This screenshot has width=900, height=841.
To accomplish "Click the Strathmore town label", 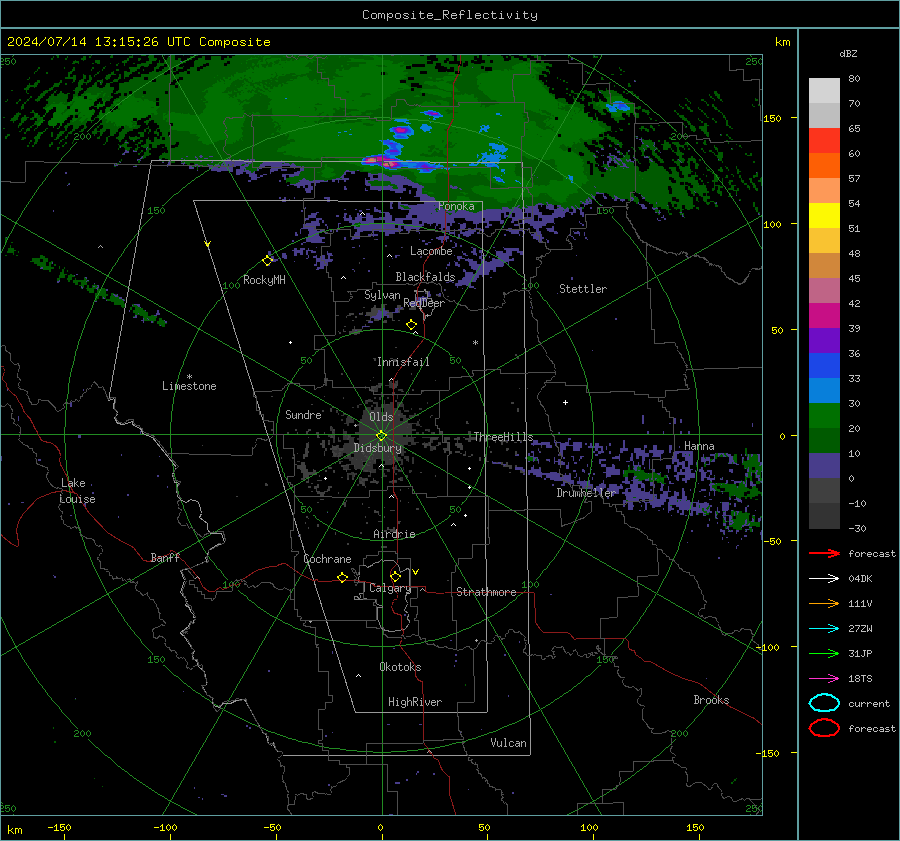I will click(486, 592).
